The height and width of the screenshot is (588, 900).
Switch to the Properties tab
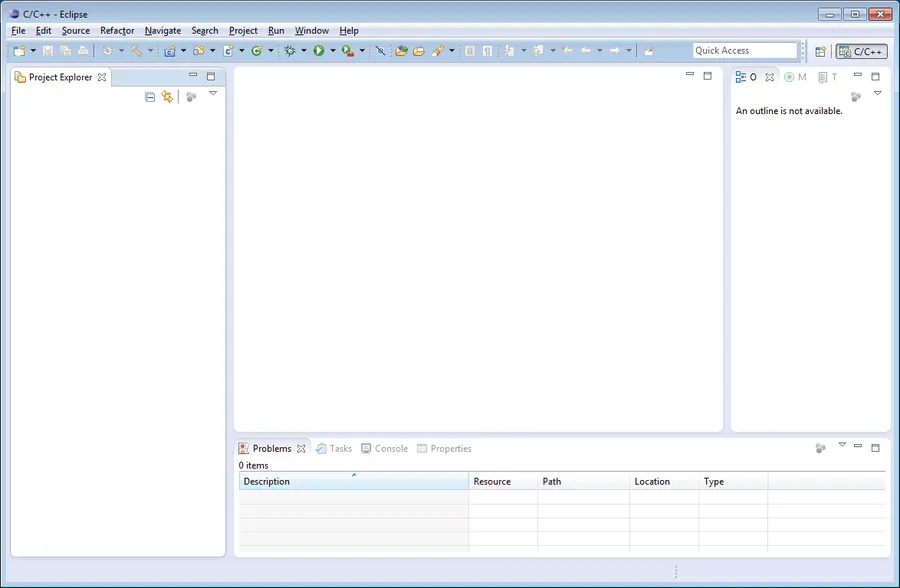(x=444, y=448)
